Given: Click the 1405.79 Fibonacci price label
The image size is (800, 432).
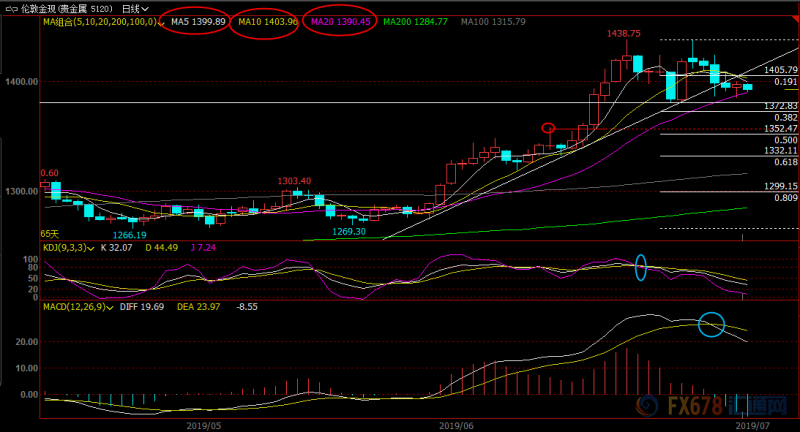Looking at the screenshot, I should pyautogui.click(x=781, y=70).
